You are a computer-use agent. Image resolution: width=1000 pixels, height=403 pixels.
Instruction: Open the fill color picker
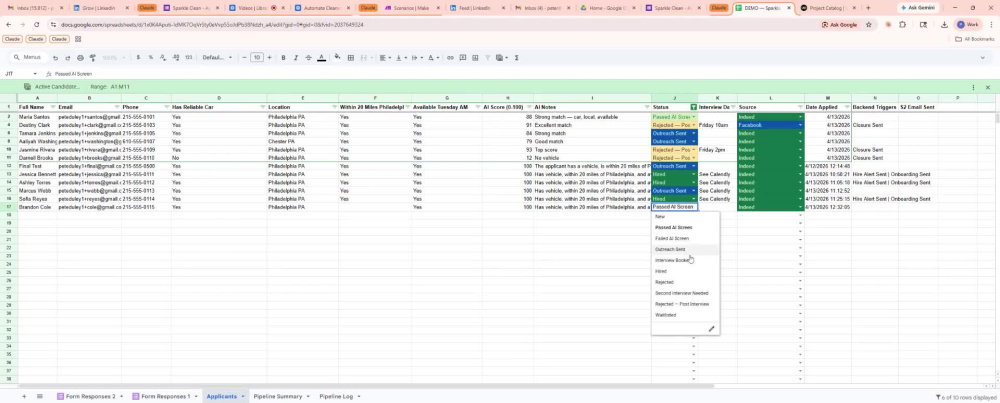337,57
